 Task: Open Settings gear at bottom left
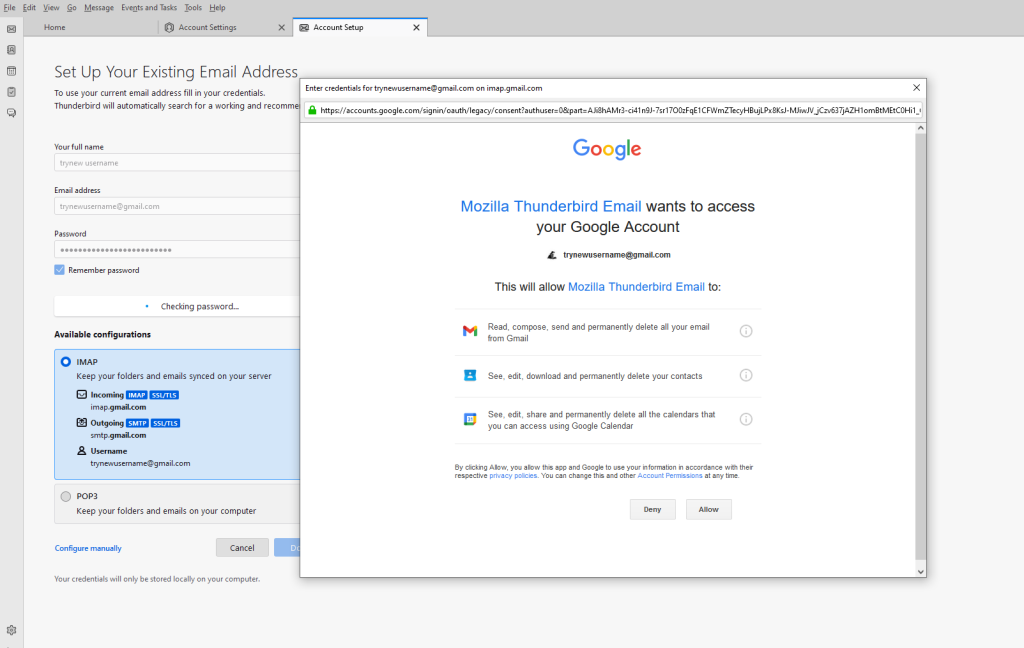point(11,630)
